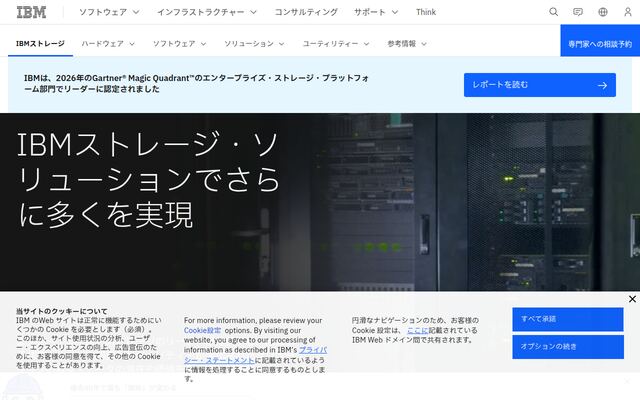Screen dimensions: 640x400
Task: Expand the インフラストラクチャー menu
Action: point(207,12)
